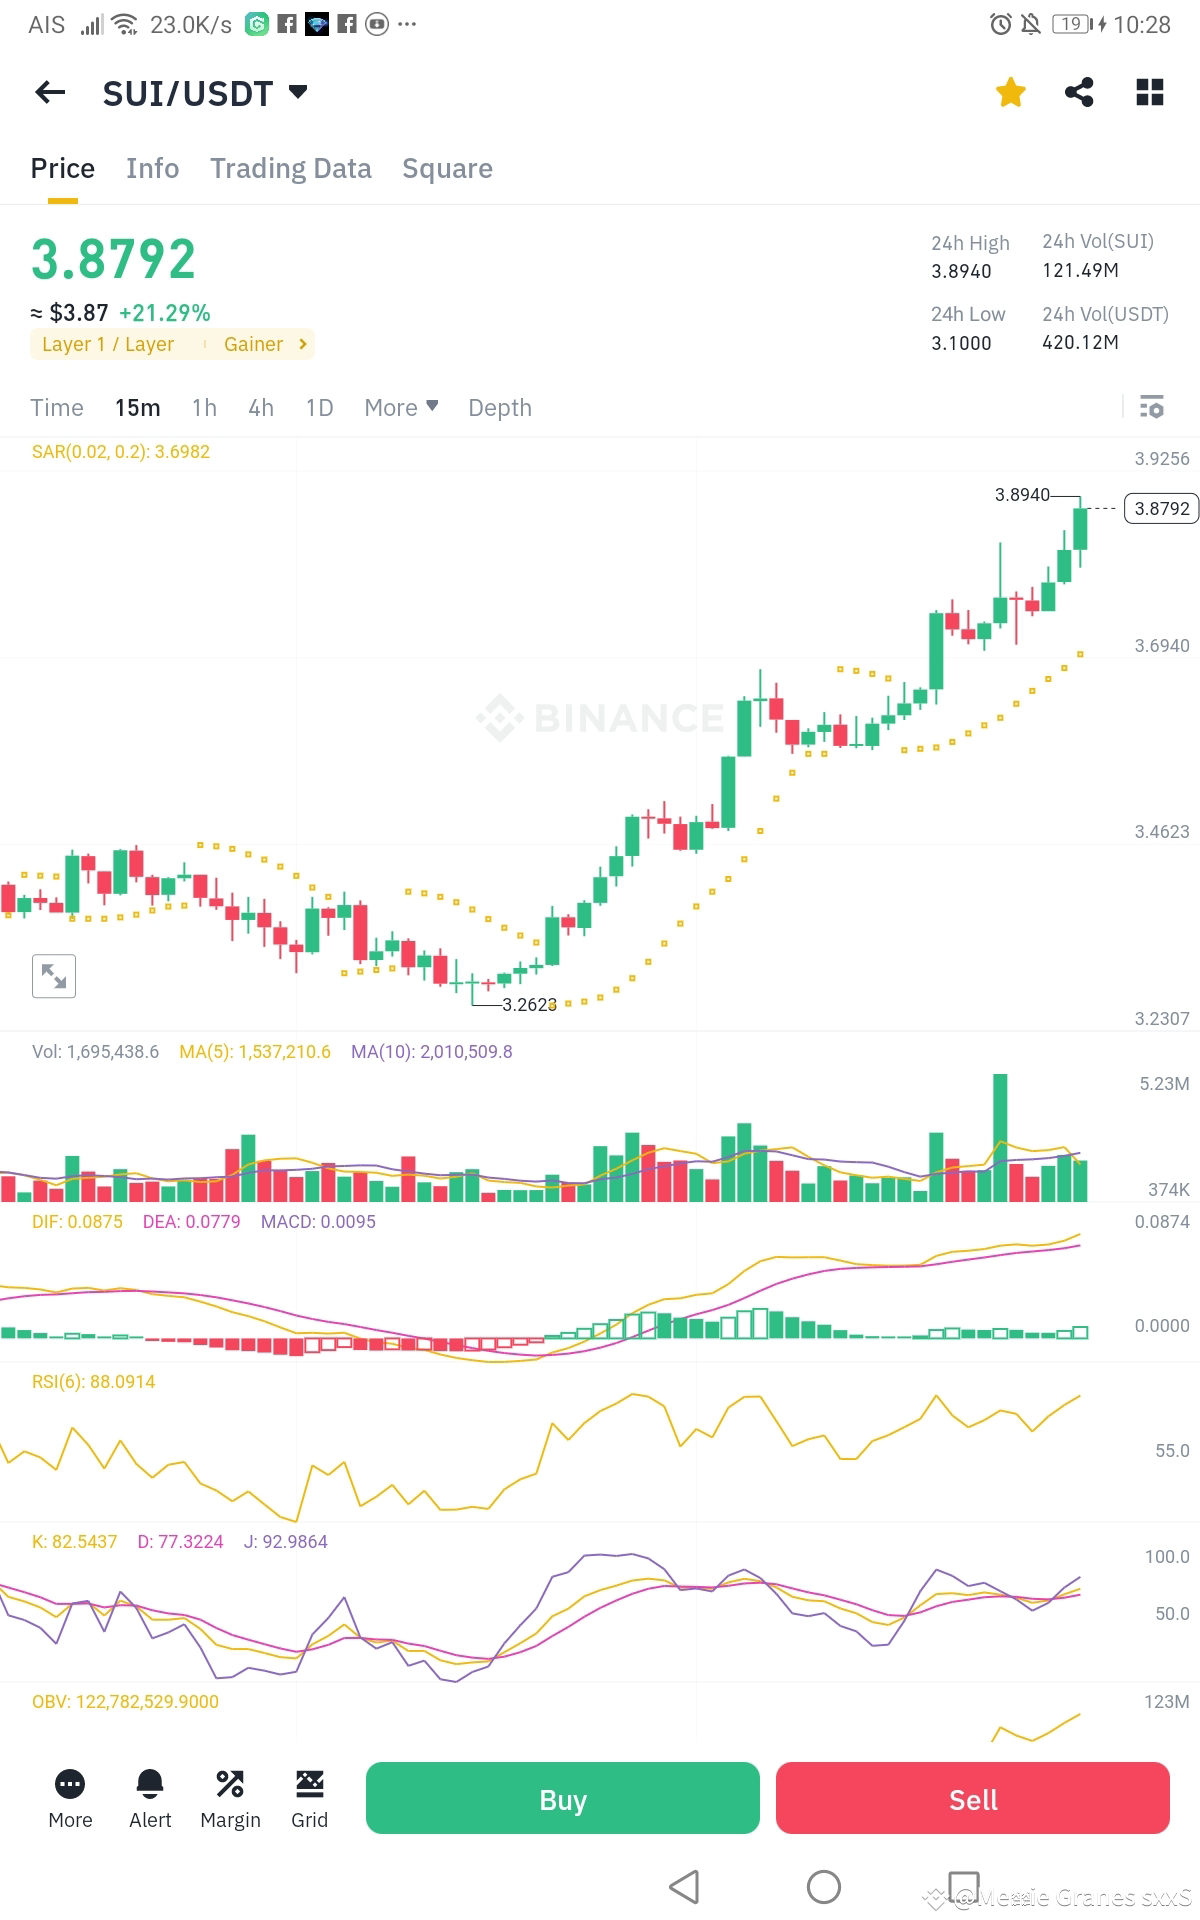Open the four-square grid menu icon
The image size is (1200, 1920).
(1150, 93)
